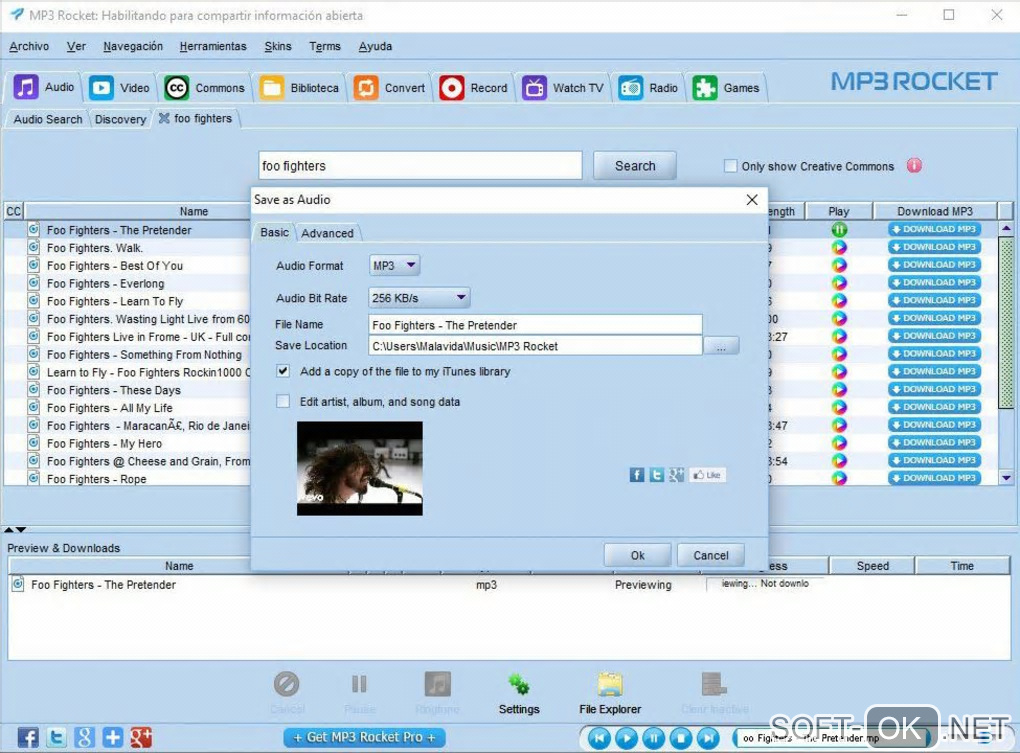Click pause button in player bar
The width and height of the screenshot is (1020, 753).
coord(654,738)
